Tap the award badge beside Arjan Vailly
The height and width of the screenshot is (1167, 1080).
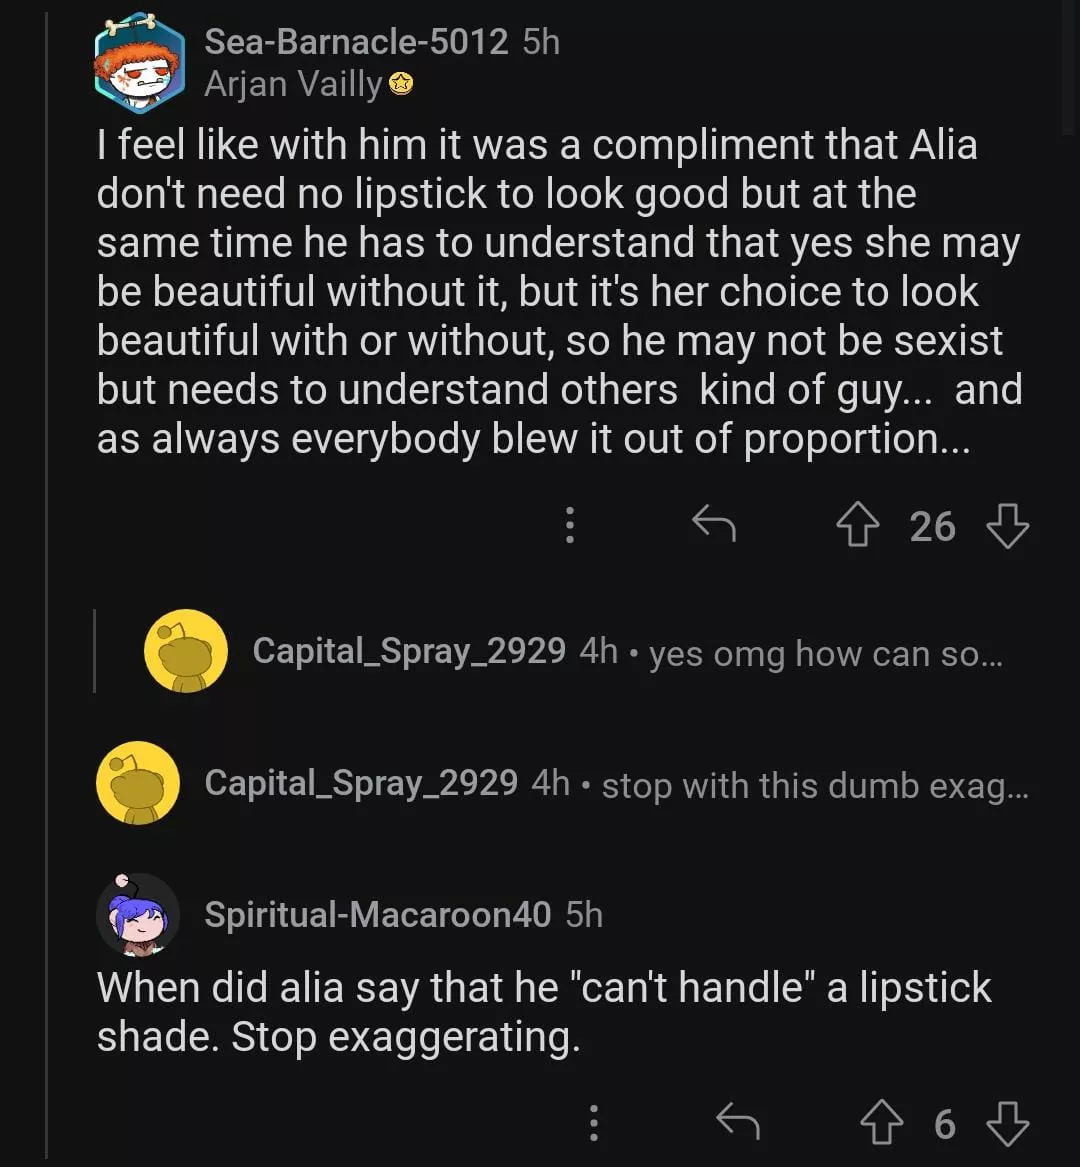pos(402,86)
